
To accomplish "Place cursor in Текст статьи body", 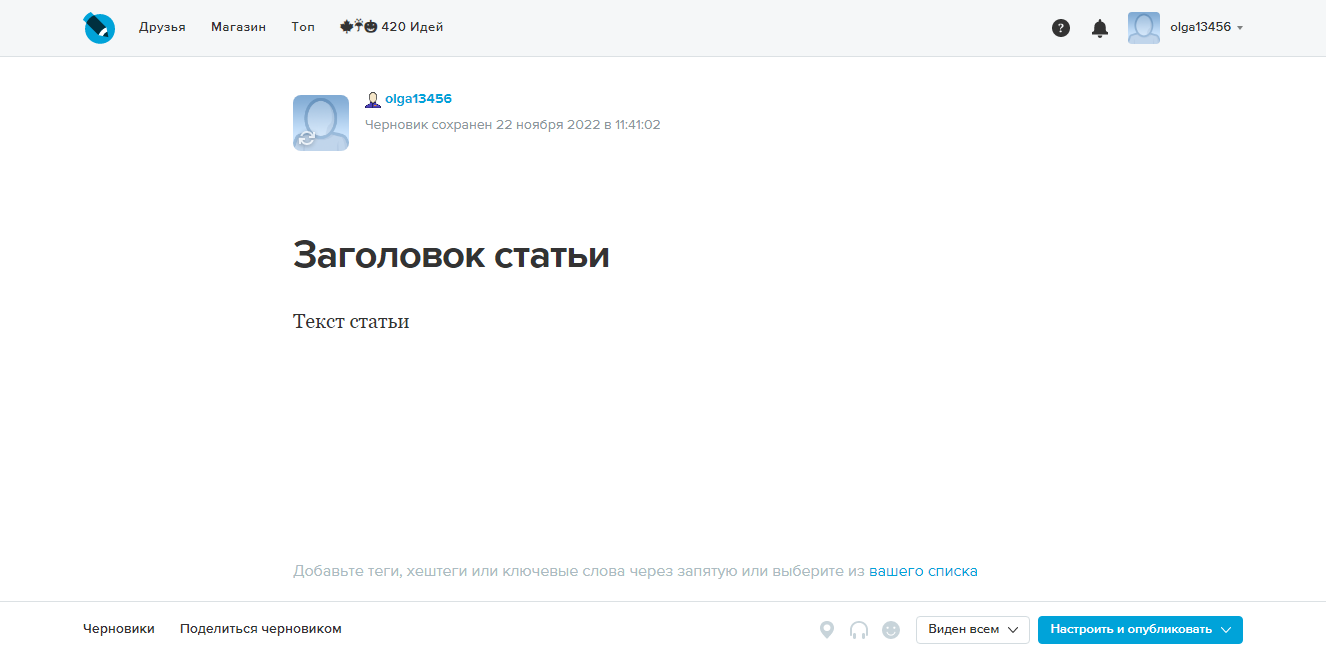I will coord(351,322).
